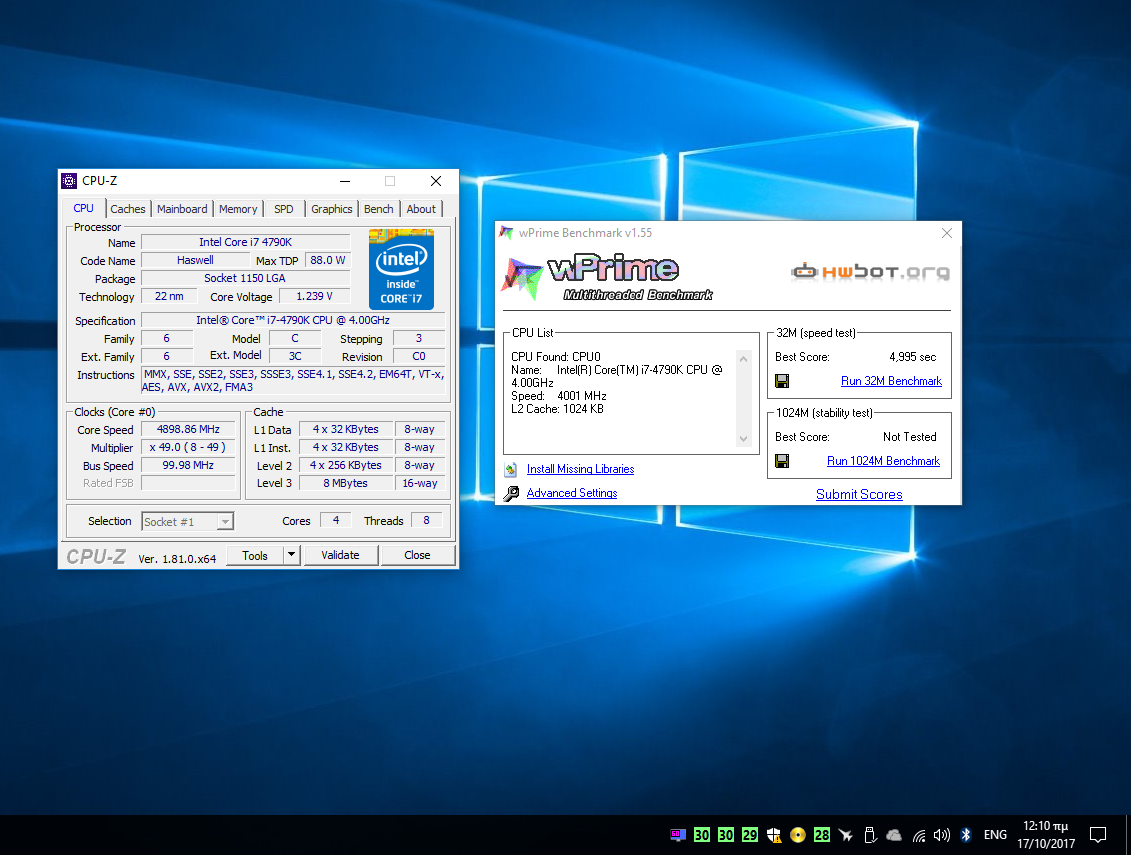Click the Name field 'Intel Core i7 4790K'
The height and width of the screenshot is (855, 1131).
point(245,242)
